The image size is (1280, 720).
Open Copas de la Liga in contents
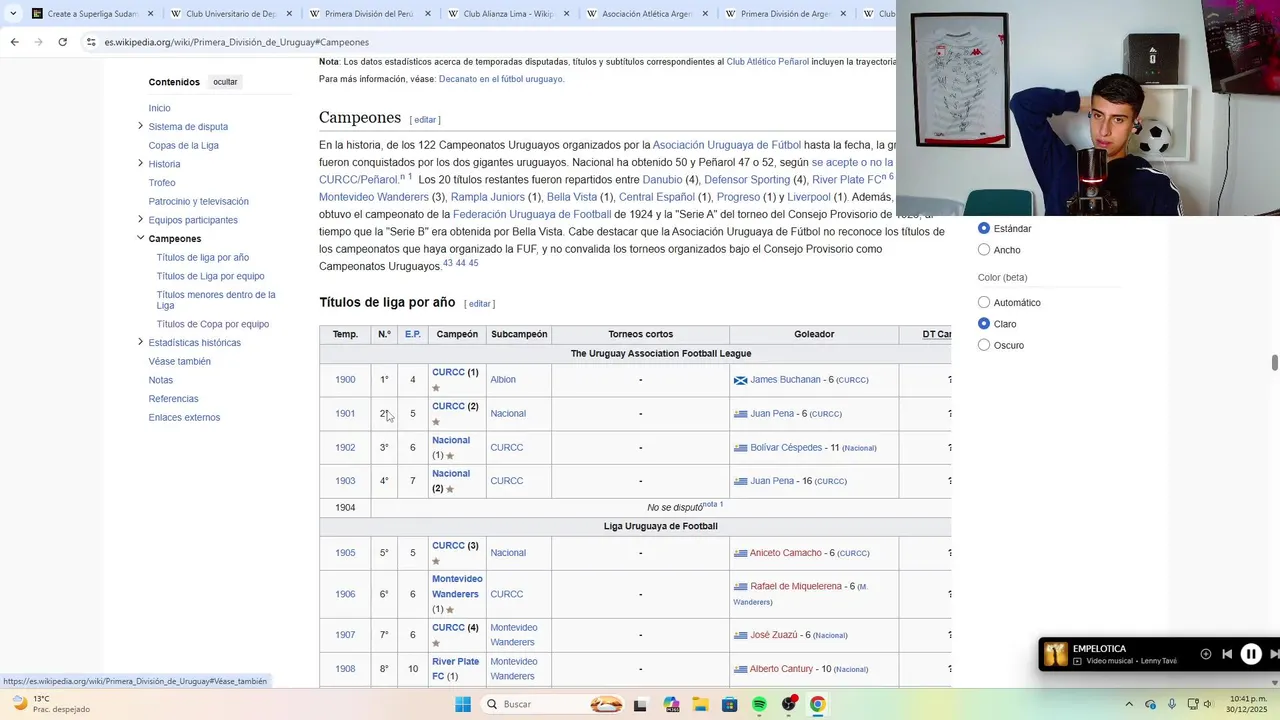coord(184,145)
